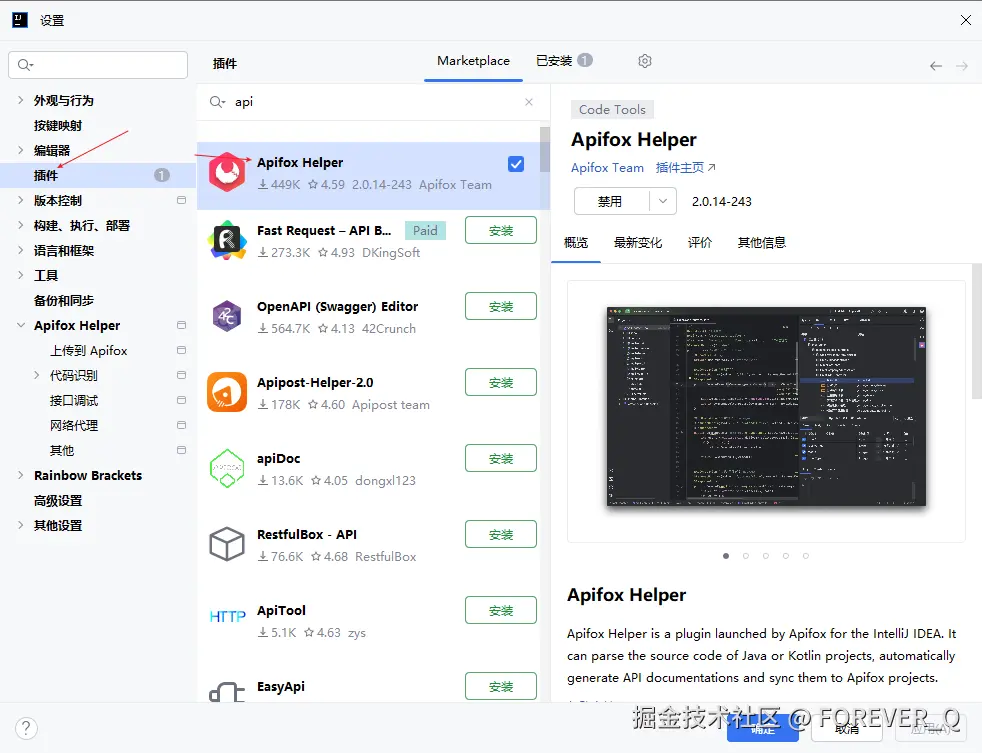Install the RestfulBox - API plugin
The image size is (982, 753).
point(501,534)
